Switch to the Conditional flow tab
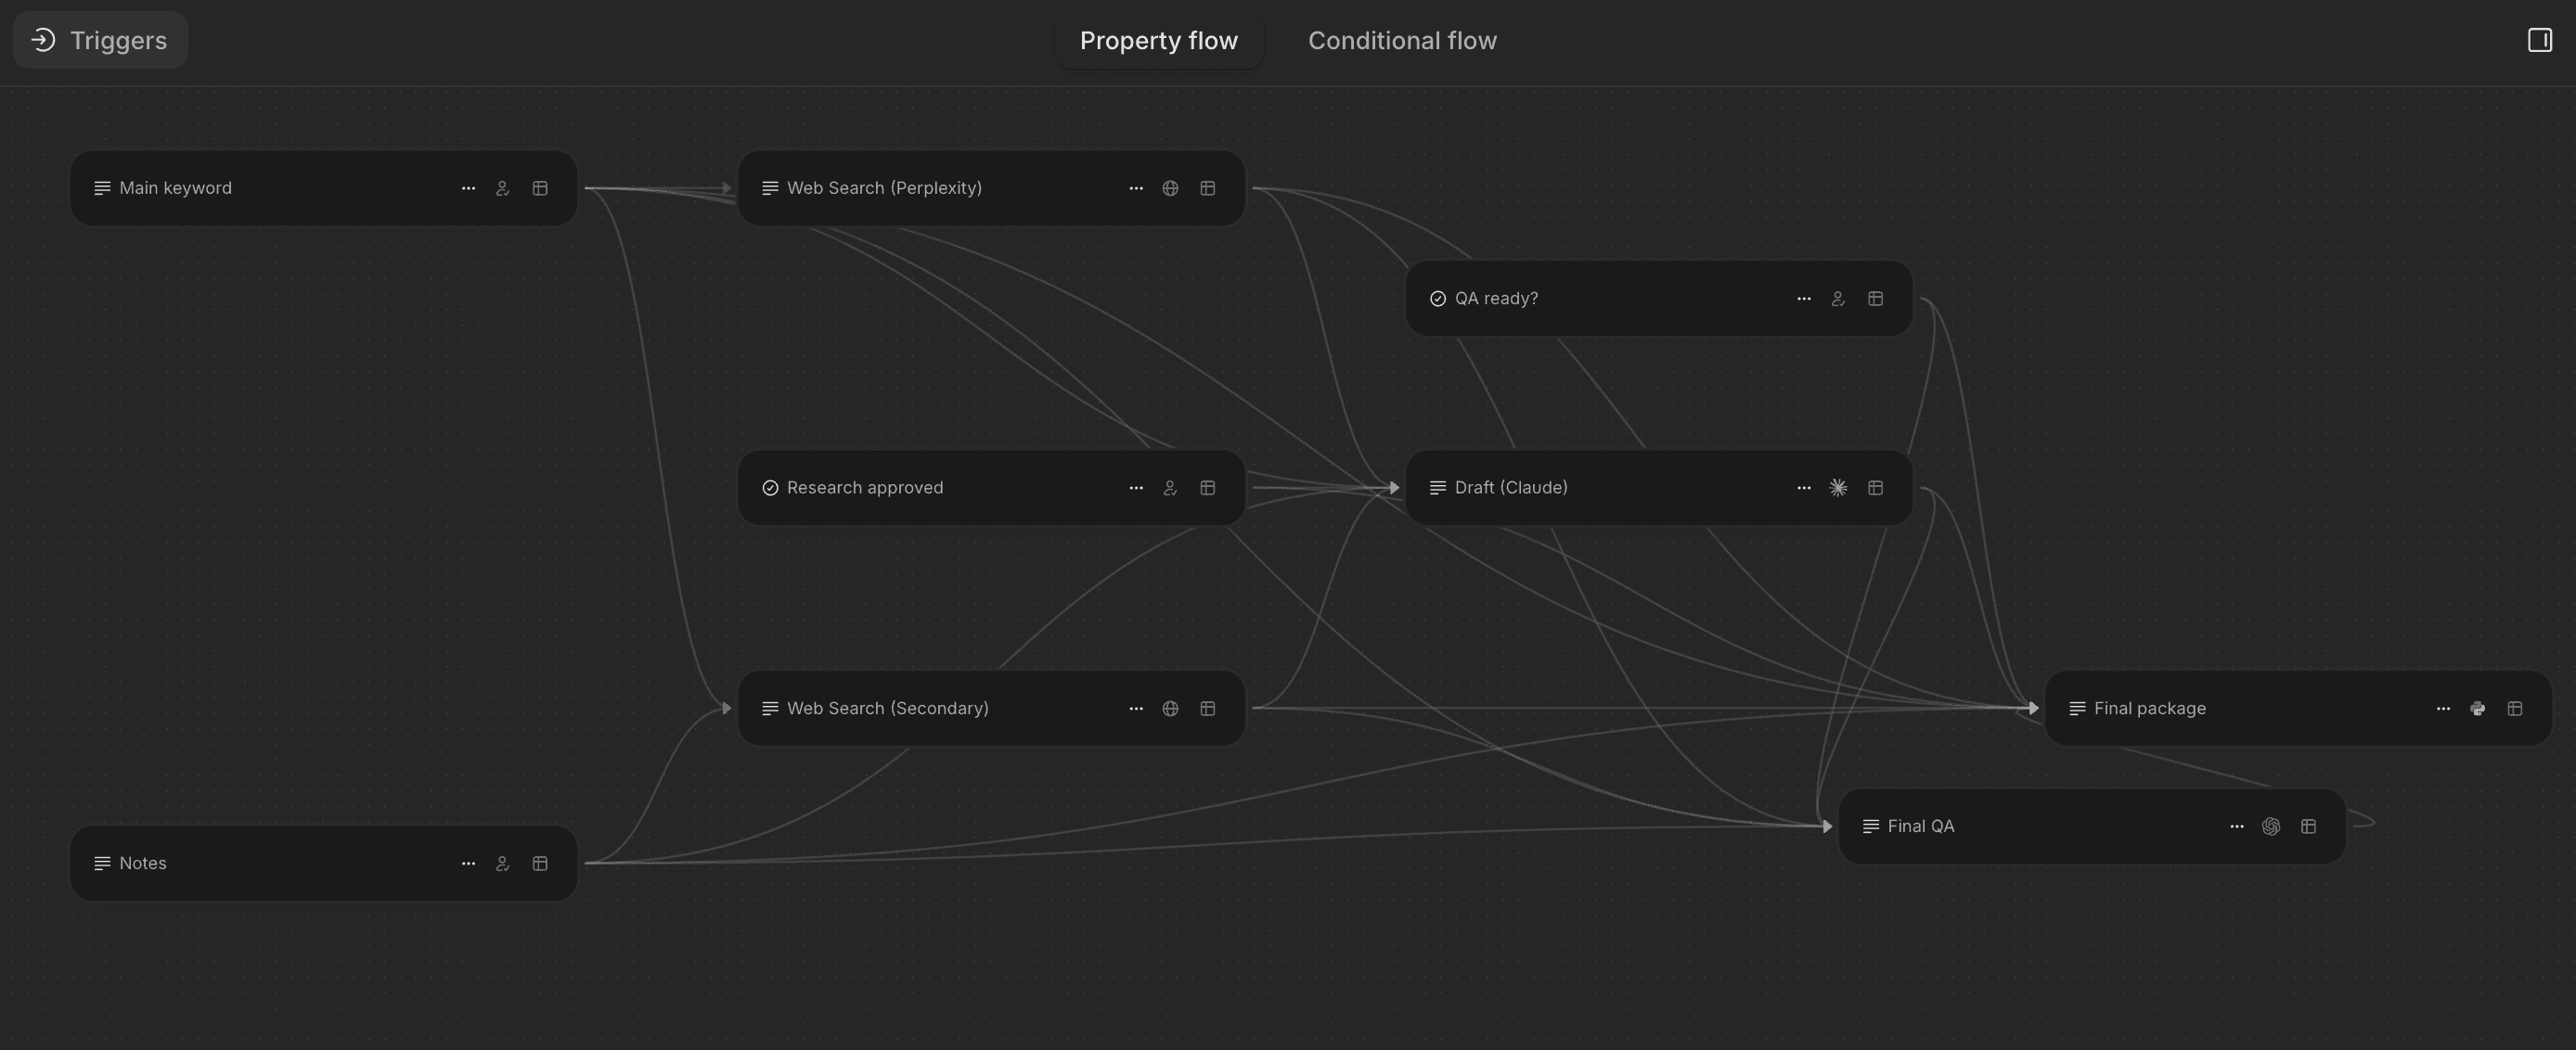The width and height of the screenshot is (2576, 1050). [x=1402, y=40]
